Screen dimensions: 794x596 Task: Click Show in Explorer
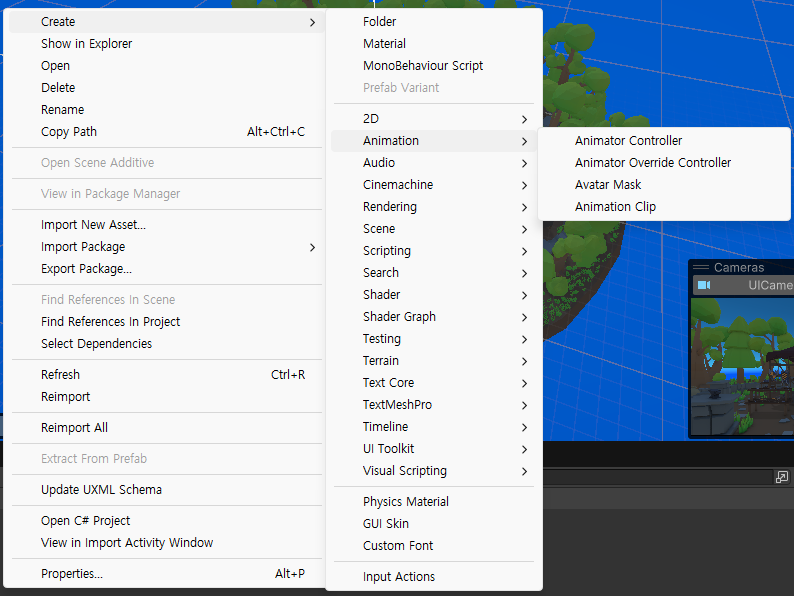(166, 44)
